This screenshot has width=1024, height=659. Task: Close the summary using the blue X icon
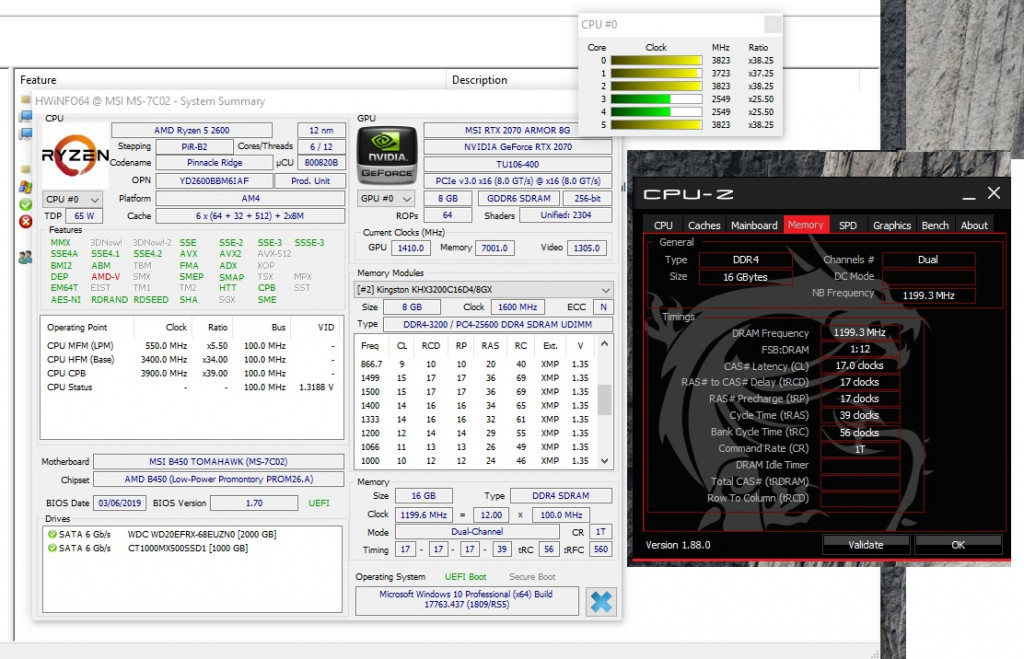point(601,602)
